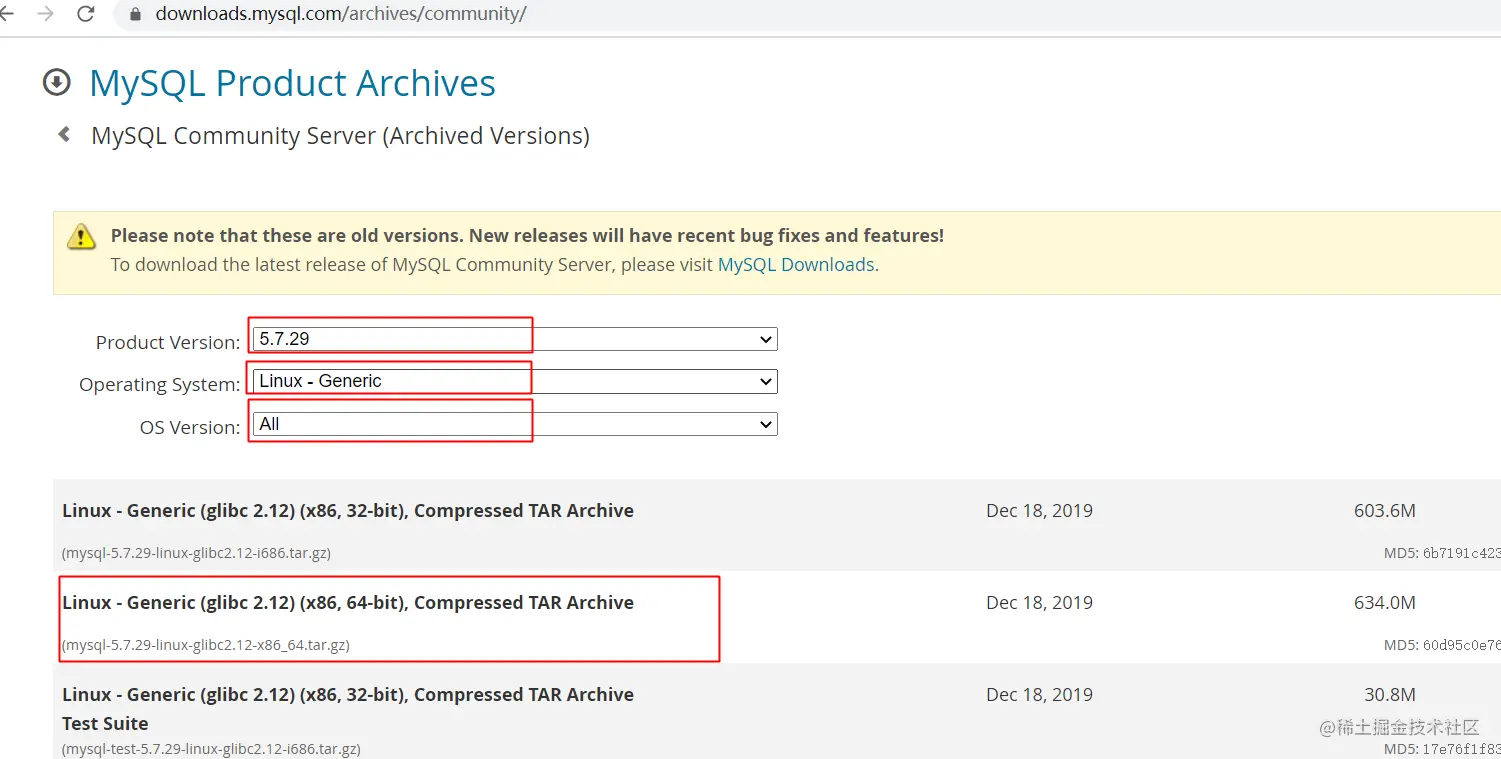
Task: Open the Operating System dropdown Linux - Generic
Action: (515, 381)
